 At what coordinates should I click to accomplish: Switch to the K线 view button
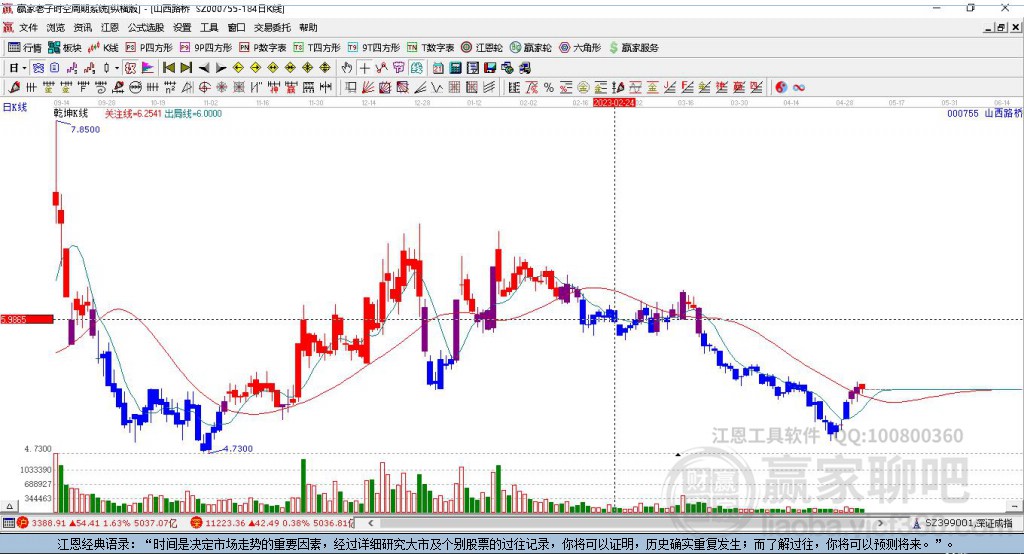pyautogui.click(x=103, y=48)
